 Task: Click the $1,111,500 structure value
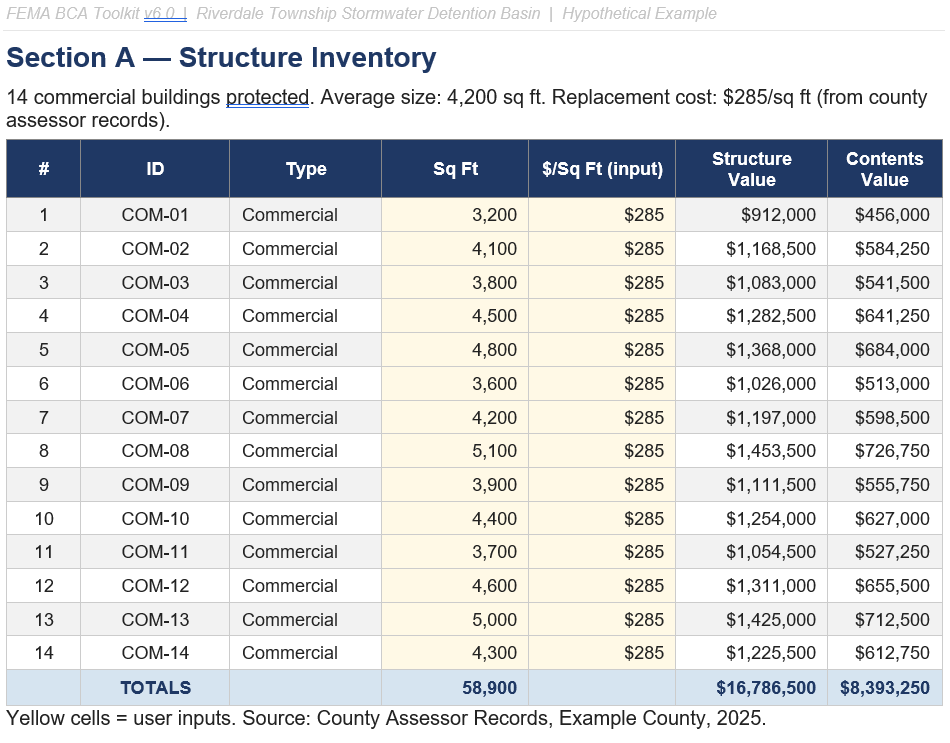[751, 485]
